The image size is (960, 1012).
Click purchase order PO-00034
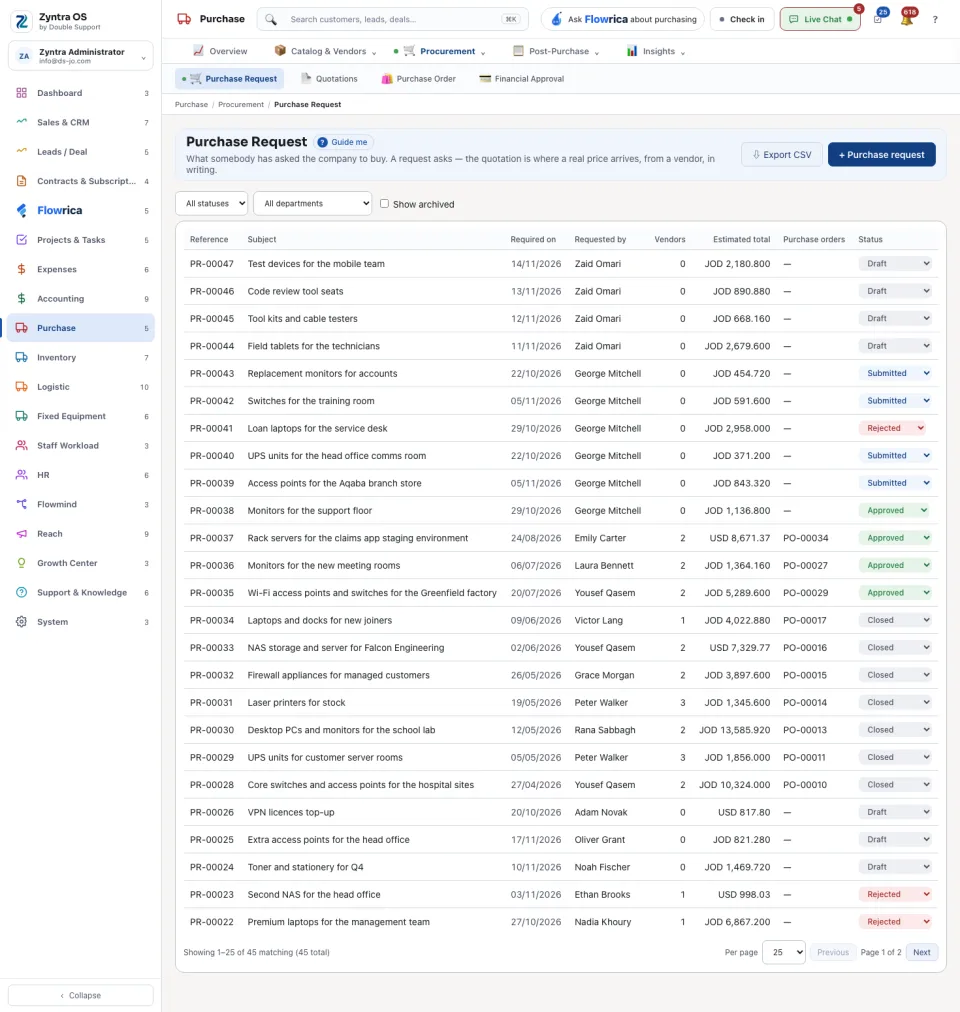[x=805, y=538]
